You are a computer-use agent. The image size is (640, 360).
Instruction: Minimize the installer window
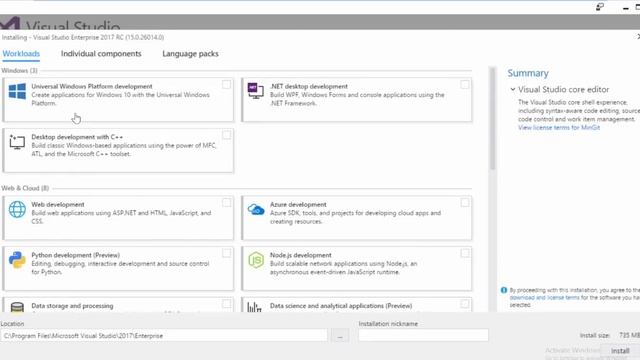(625, 7)
